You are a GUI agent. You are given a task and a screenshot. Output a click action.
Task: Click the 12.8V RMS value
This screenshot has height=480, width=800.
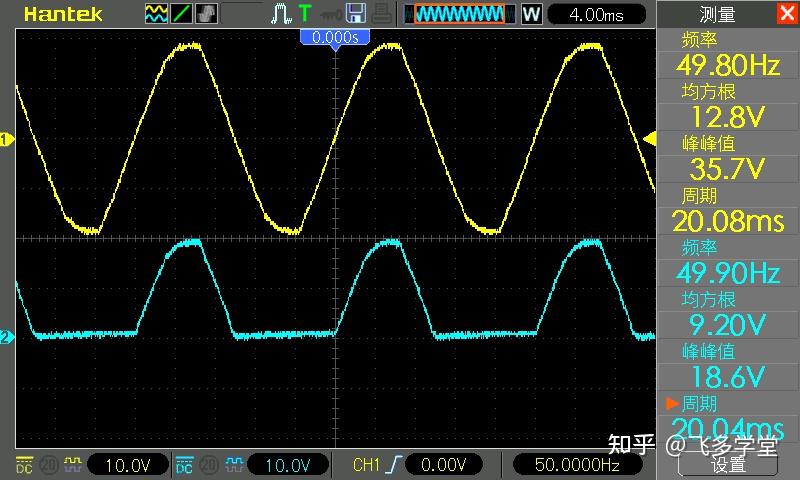point(728,117)
